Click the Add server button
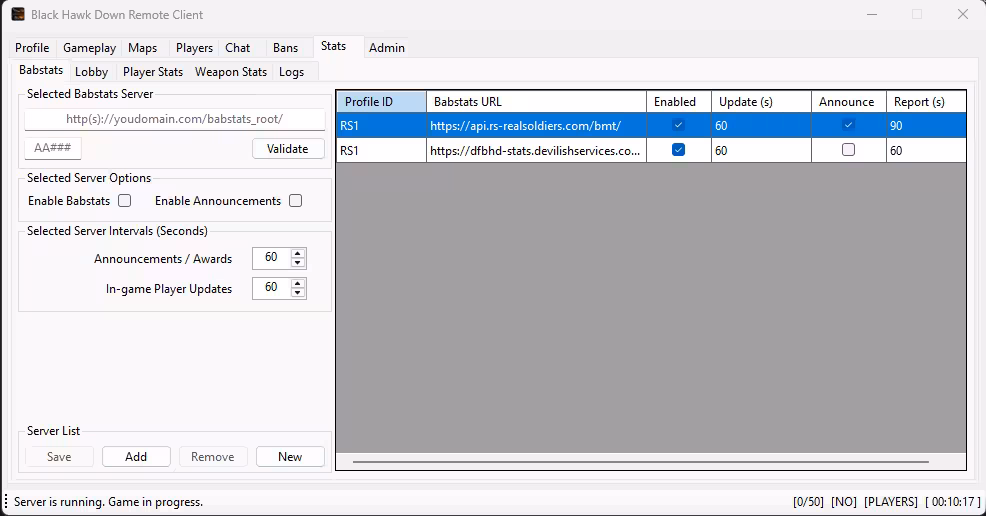 point(136,457)
